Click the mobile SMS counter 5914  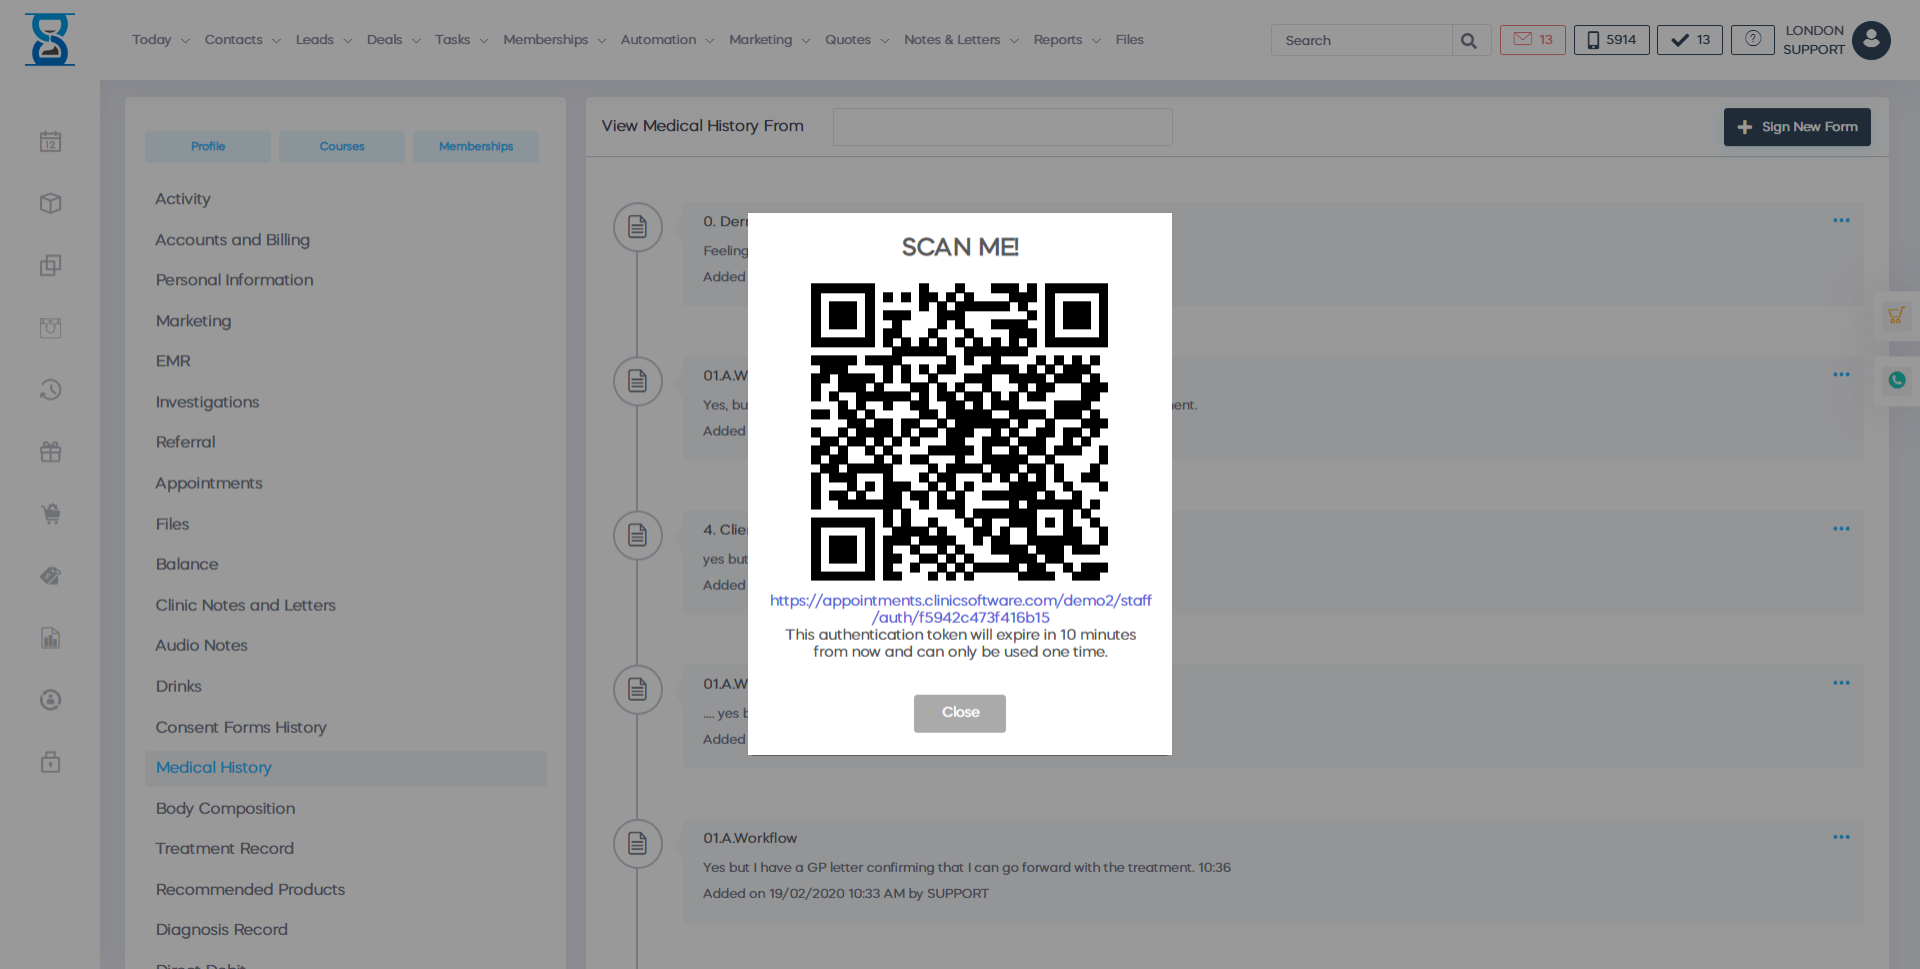click(x=1611, y=40)
